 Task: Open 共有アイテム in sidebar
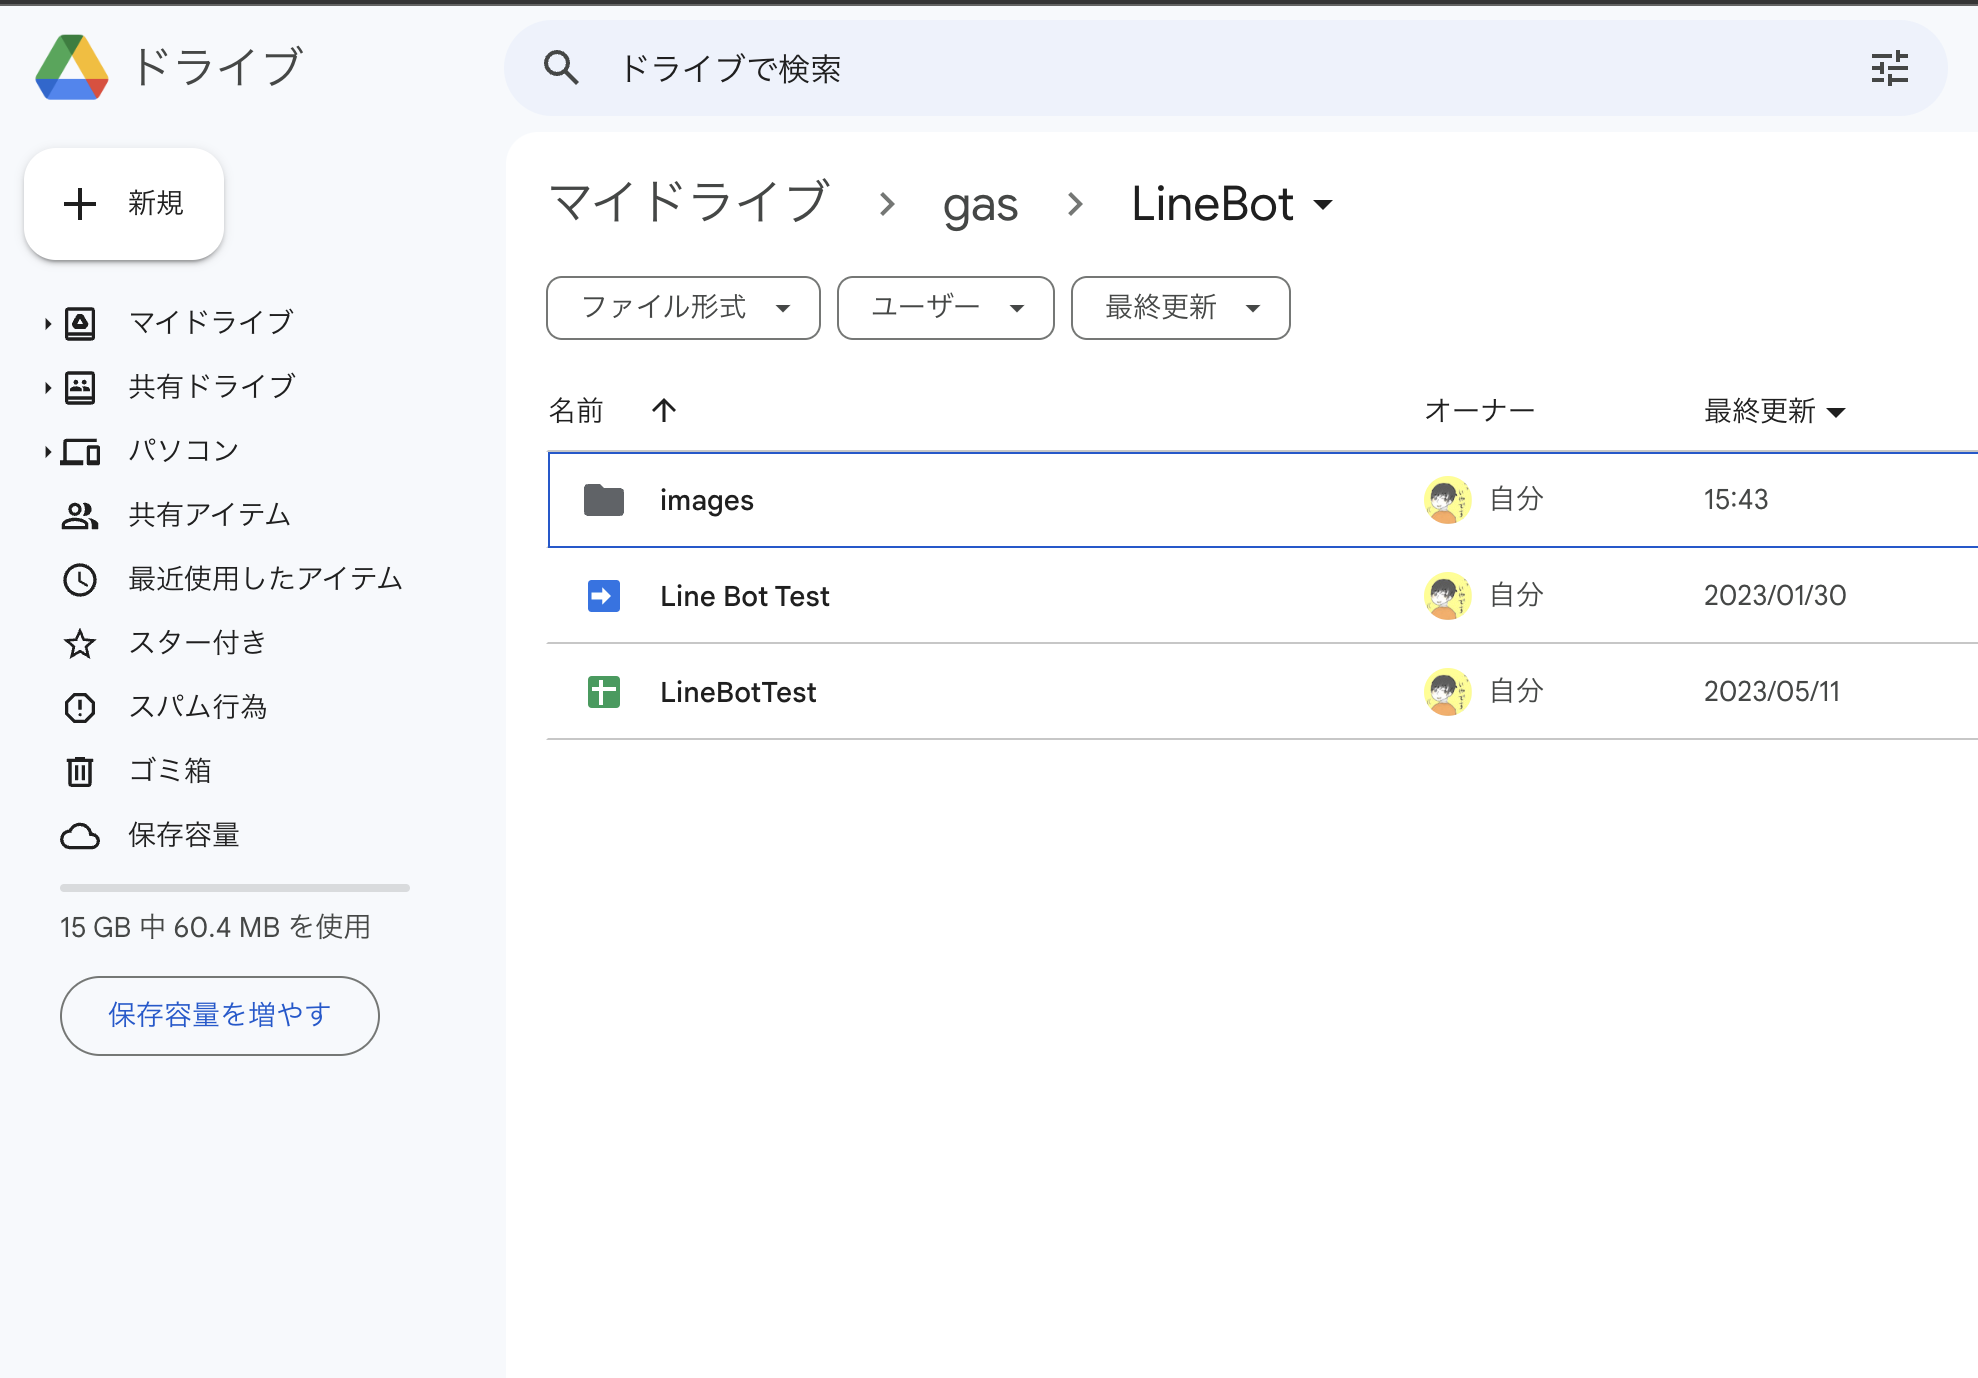(209, 515)
